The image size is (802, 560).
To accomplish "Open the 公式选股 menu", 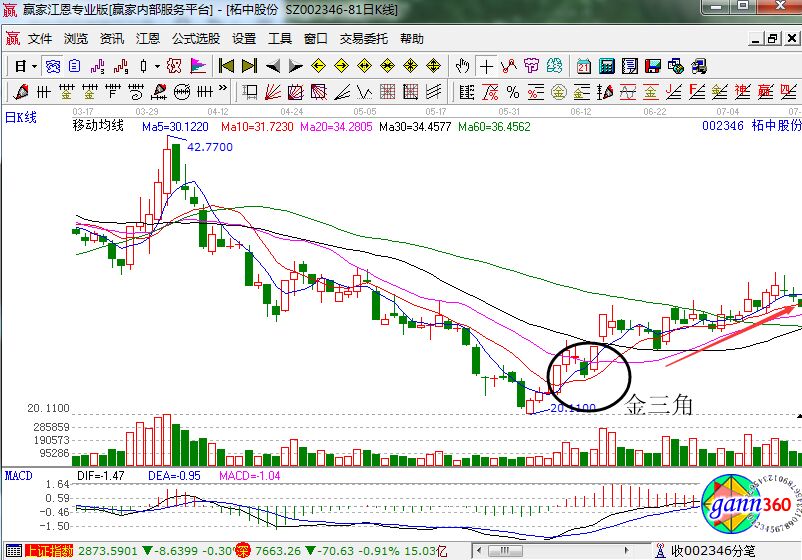I will pyautogui.click(x=195, y=39).
